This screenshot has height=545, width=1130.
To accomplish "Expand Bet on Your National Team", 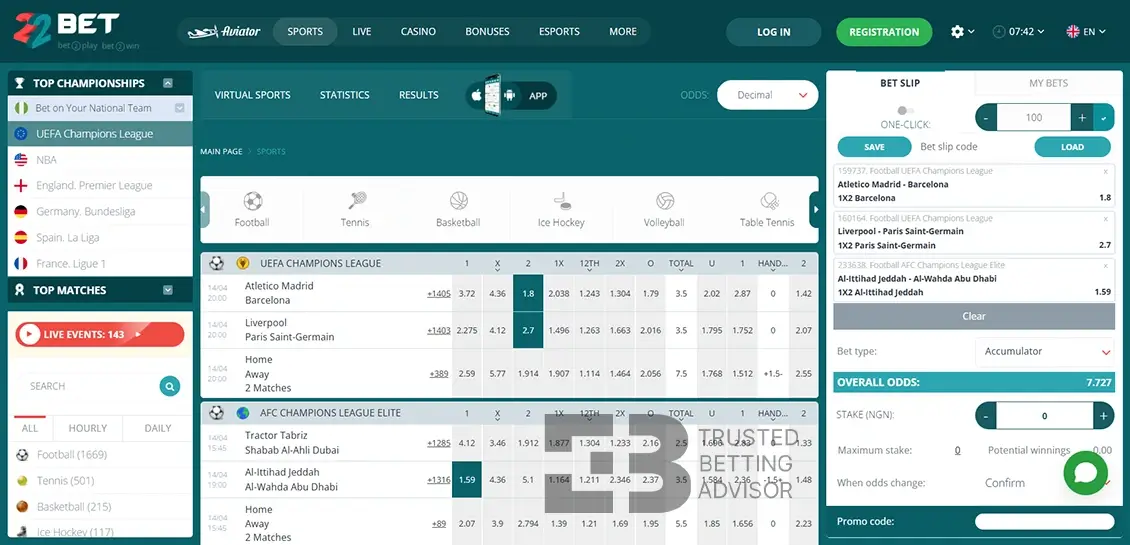I will click(x=179, y=108).
